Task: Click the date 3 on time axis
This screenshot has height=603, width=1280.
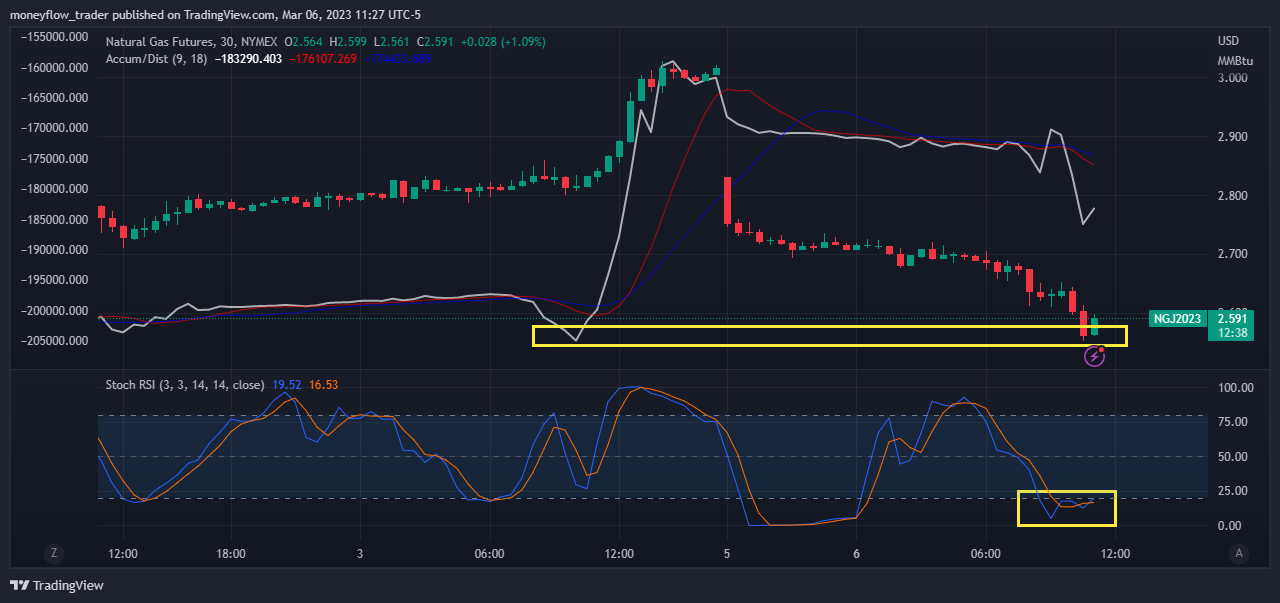Action: click(359, 553)
